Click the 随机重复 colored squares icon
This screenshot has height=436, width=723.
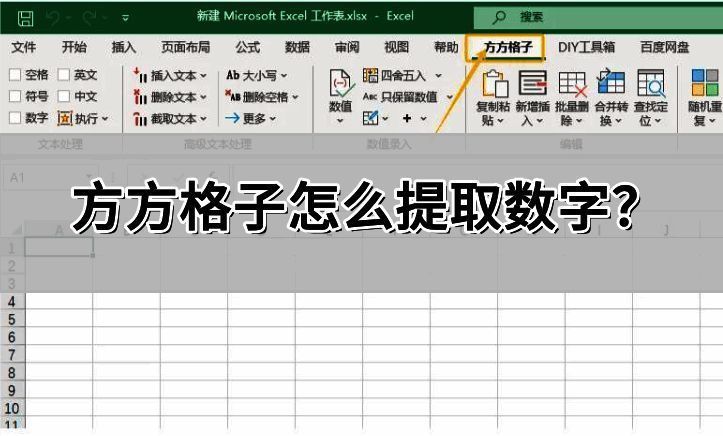pos(705,82)
